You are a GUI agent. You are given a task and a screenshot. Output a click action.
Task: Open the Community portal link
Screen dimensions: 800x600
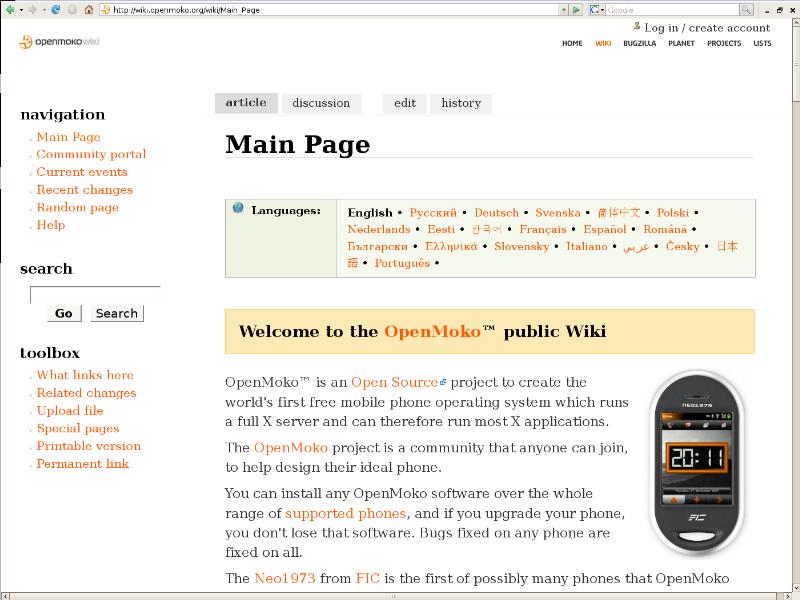91,154
